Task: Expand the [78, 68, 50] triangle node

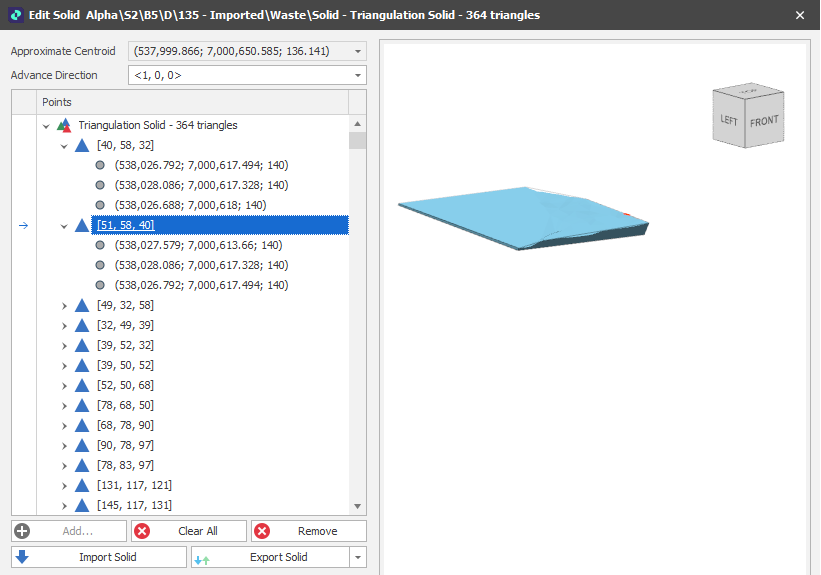Action: pyautogui.click(x=64, y=406)
